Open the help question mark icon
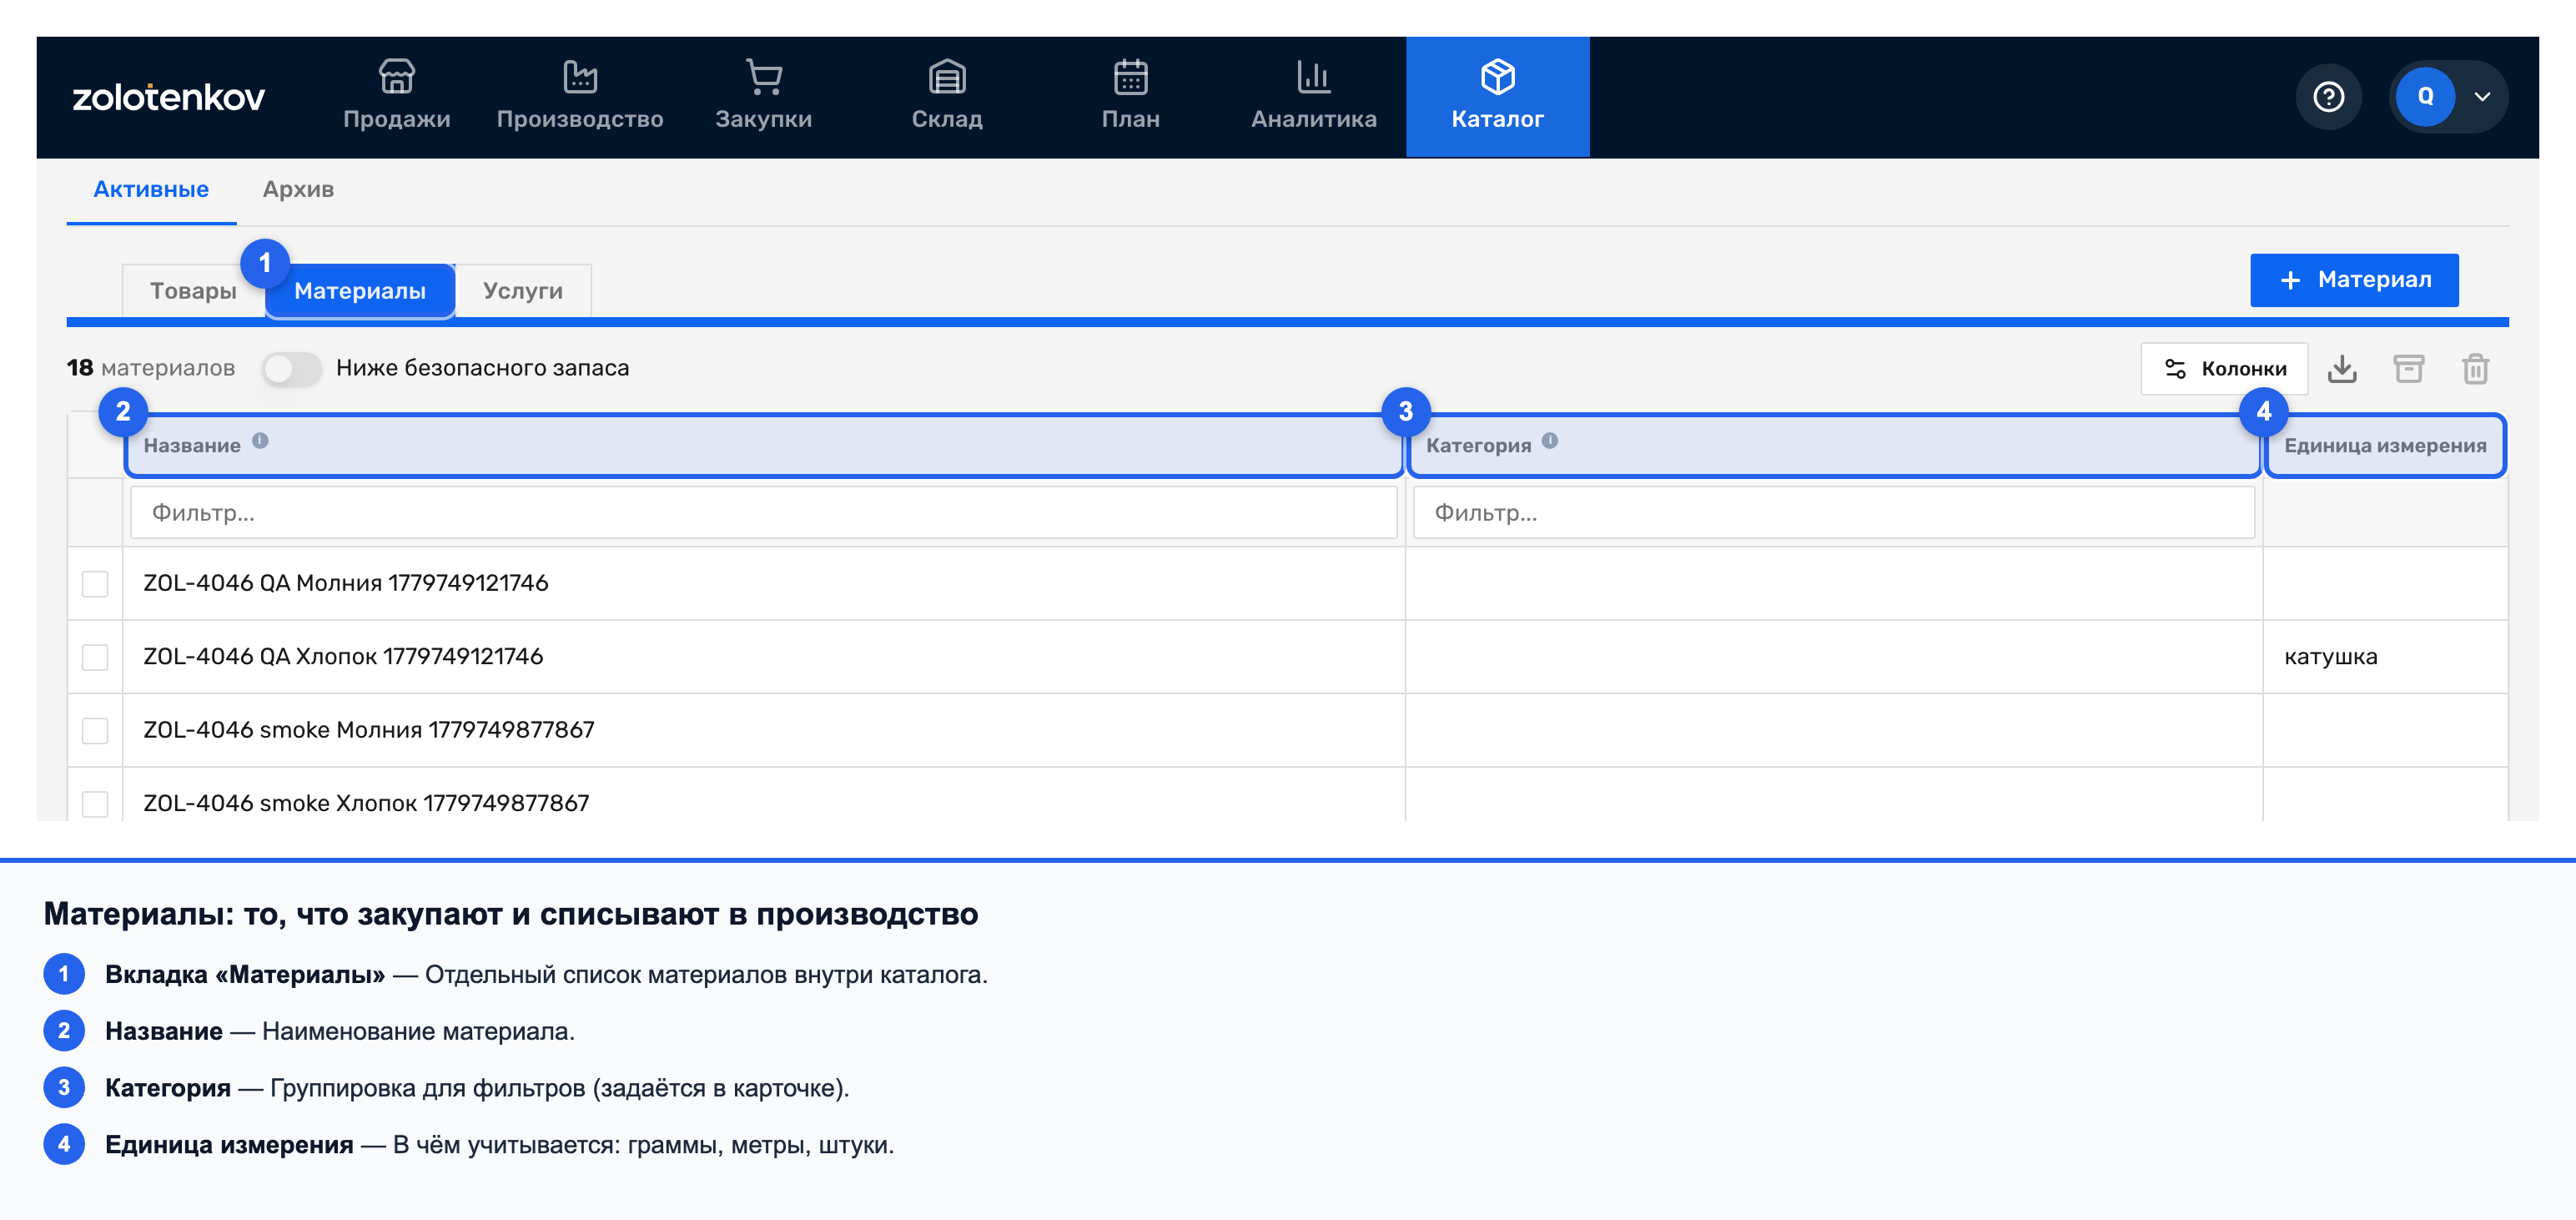This screenshot has width=2576, height=1220. click(2328, 97)
